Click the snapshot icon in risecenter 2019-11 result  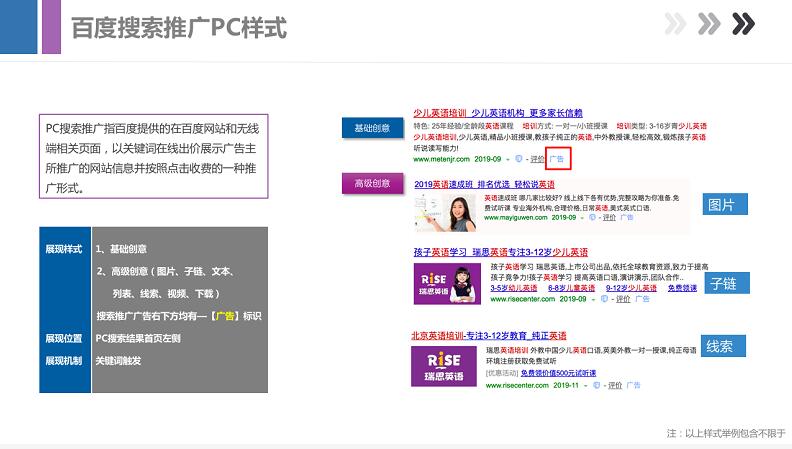click(x=598, y=384)
